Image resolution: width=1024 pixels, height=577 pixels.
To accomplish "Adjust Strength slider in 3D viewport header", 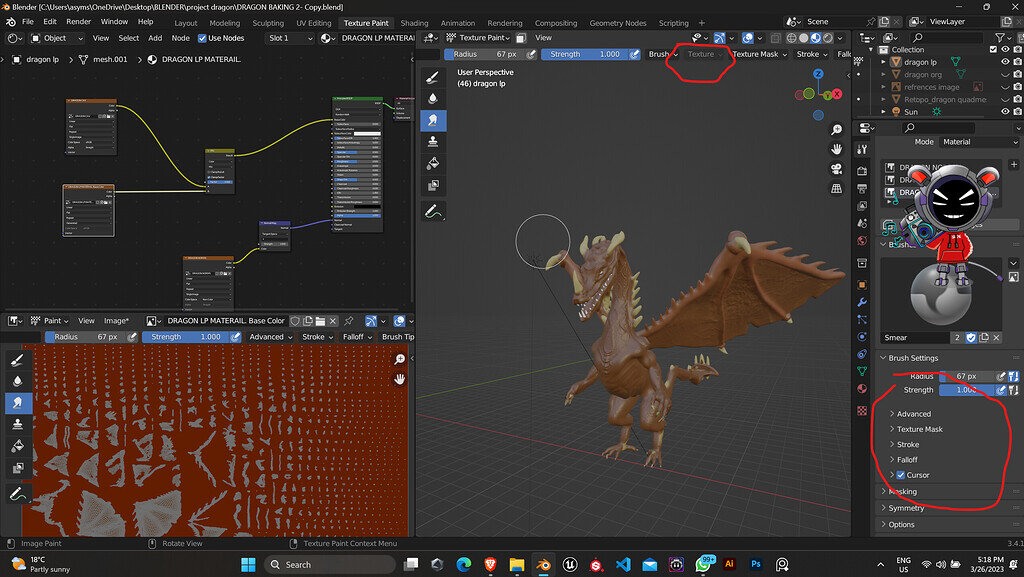I will click(x=584, y=54).
